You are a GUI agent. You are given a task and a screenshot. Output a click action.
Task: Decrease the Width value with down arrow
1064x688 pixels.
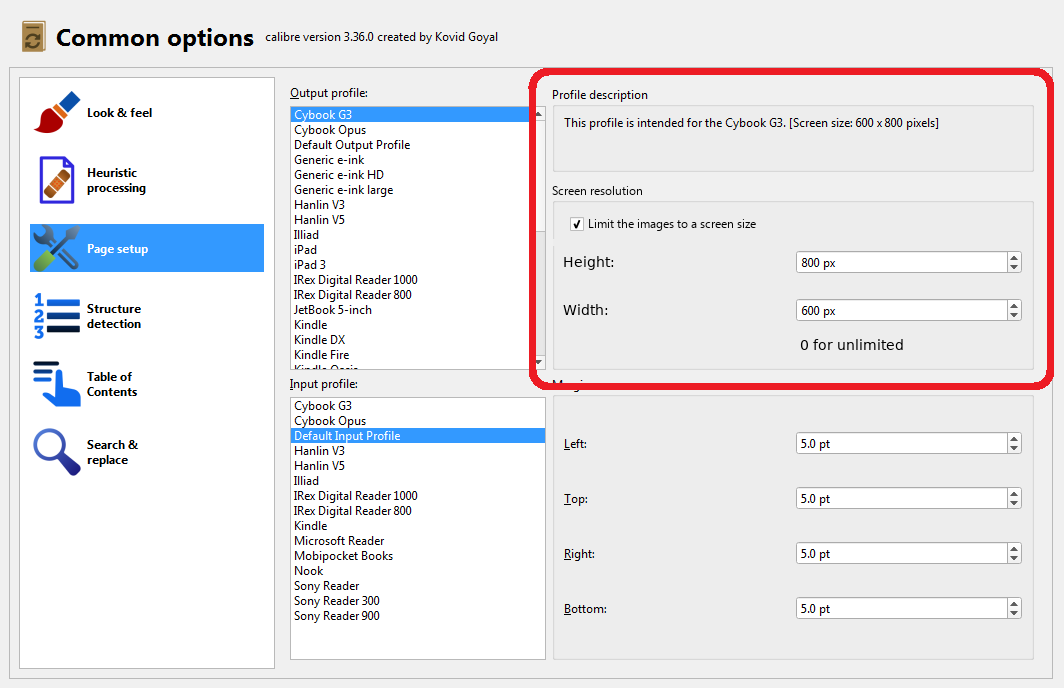click(x=1014, y=315)
